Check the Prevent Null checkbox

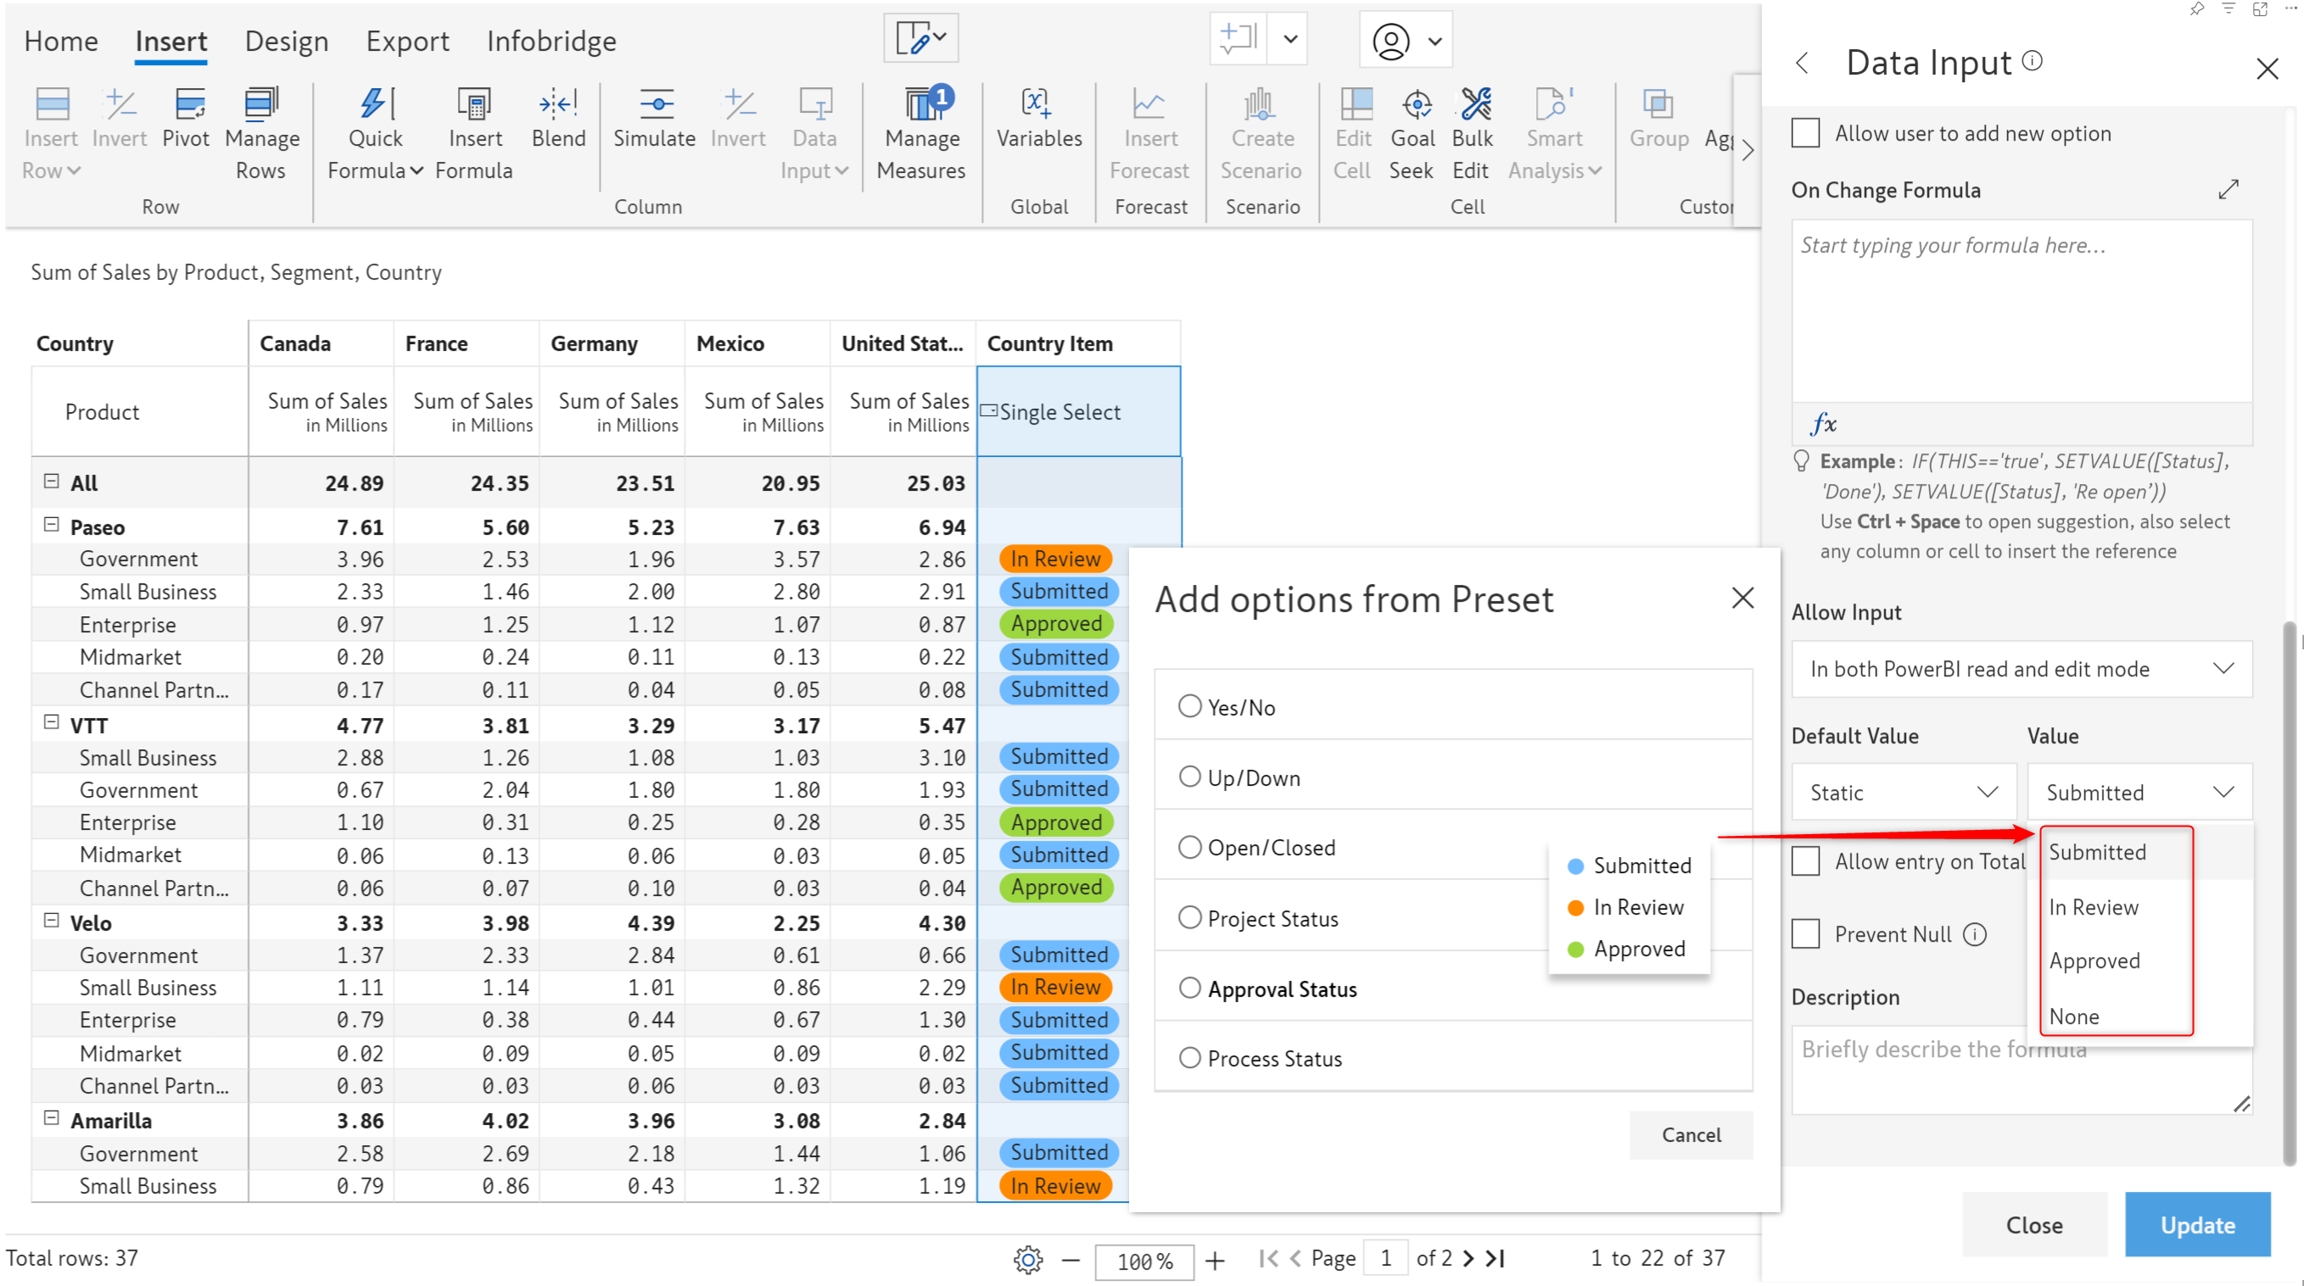click(x=1806, y=934)
